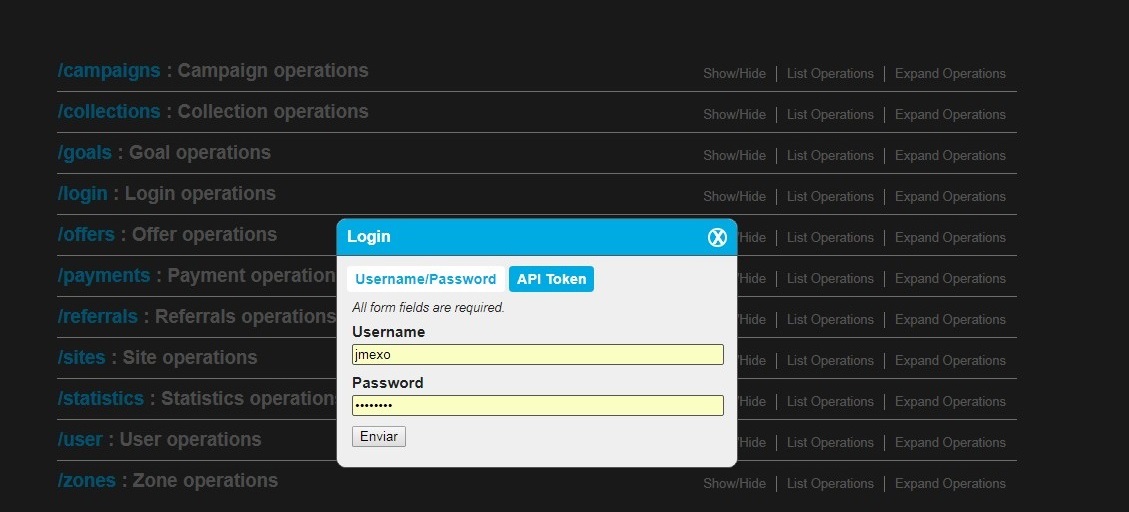Open the /collections endpoint link
Viewport: 1129px width, 512px height.
point(109,112)
